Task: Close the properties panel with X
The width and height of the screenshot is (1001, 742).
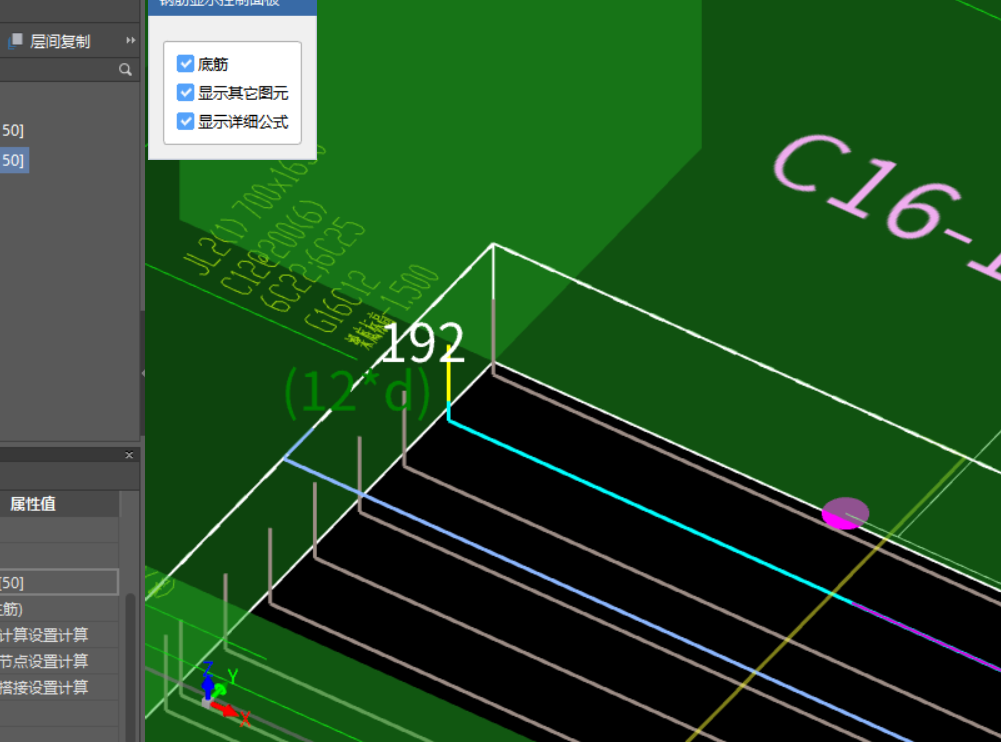Action: coord(129,455)
